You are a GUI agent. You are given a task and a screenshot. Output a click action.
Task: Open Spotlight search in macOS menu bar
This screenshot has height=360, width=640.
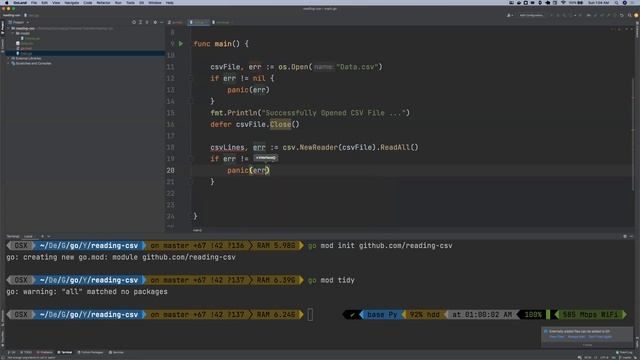tap(616, 3)
